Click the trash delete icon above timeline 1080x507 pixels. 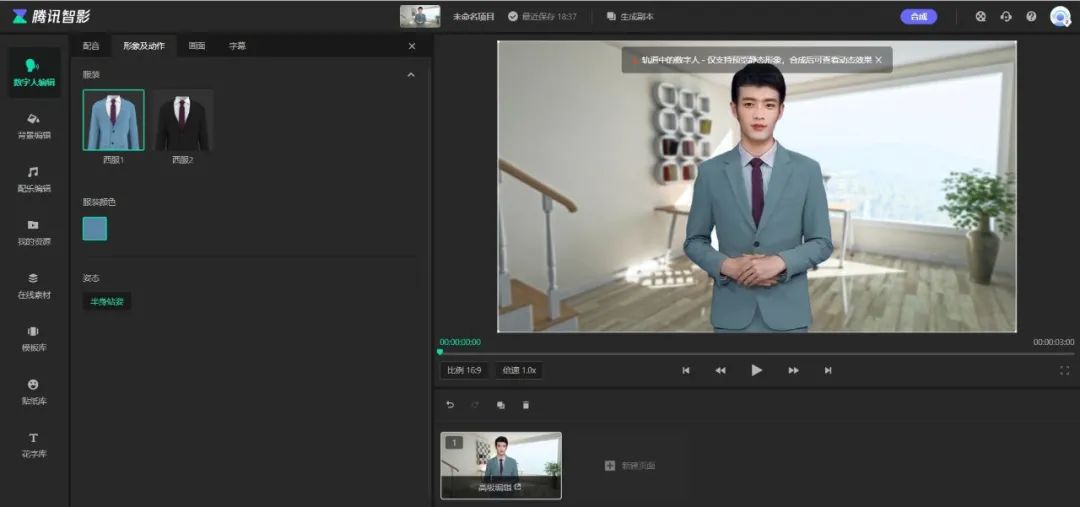tap(526, 405)
